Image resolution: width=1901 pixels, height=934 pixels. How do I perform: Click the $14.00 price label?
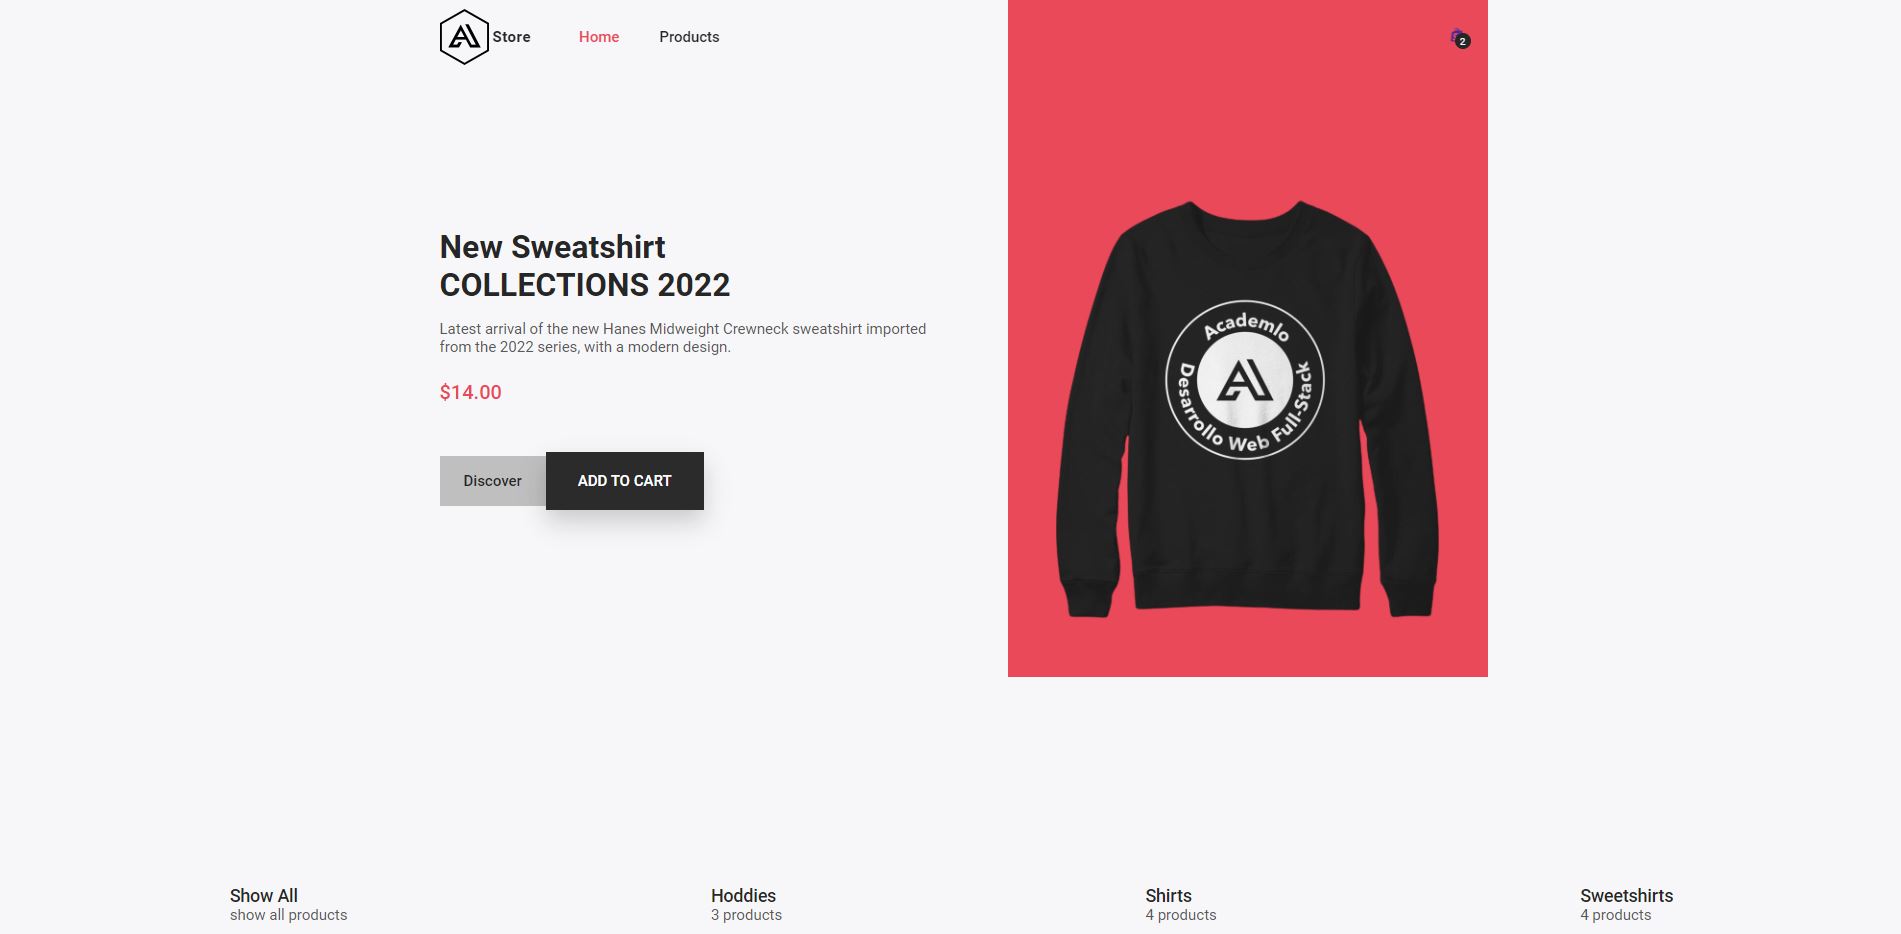(x=471, y=392)
